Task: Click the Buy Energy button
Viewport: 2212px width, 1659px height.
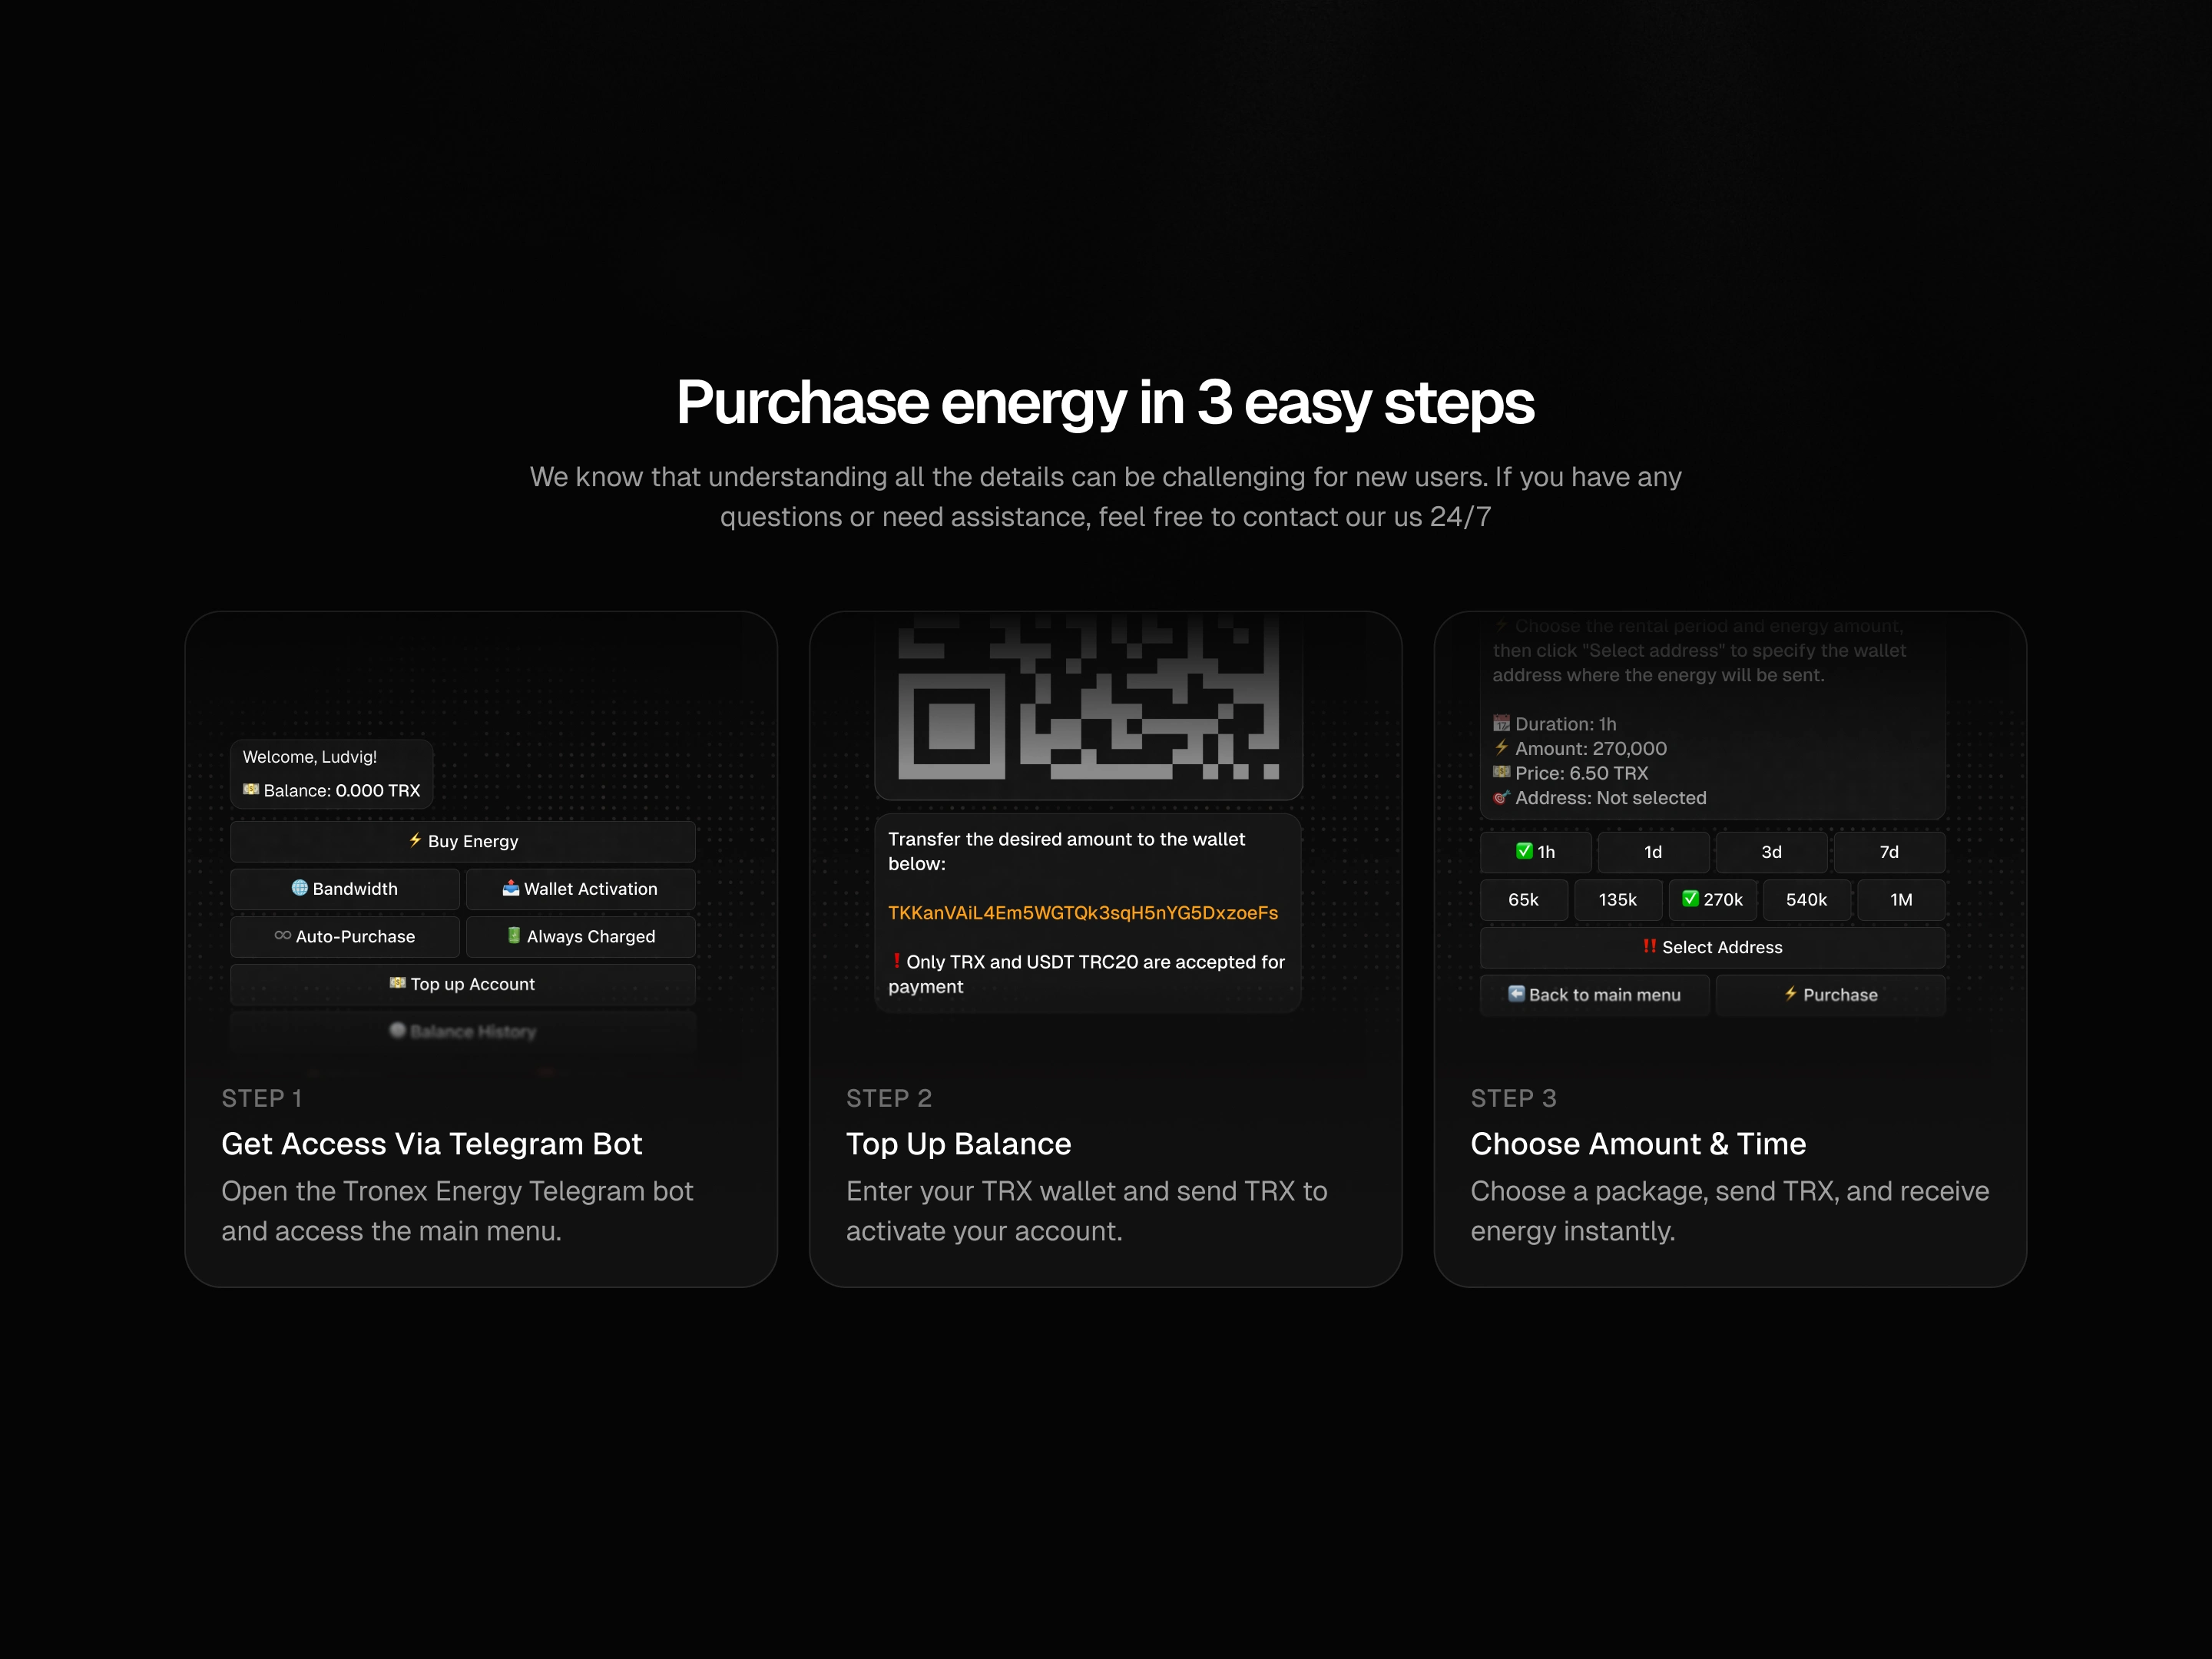Action: (462, 841)
